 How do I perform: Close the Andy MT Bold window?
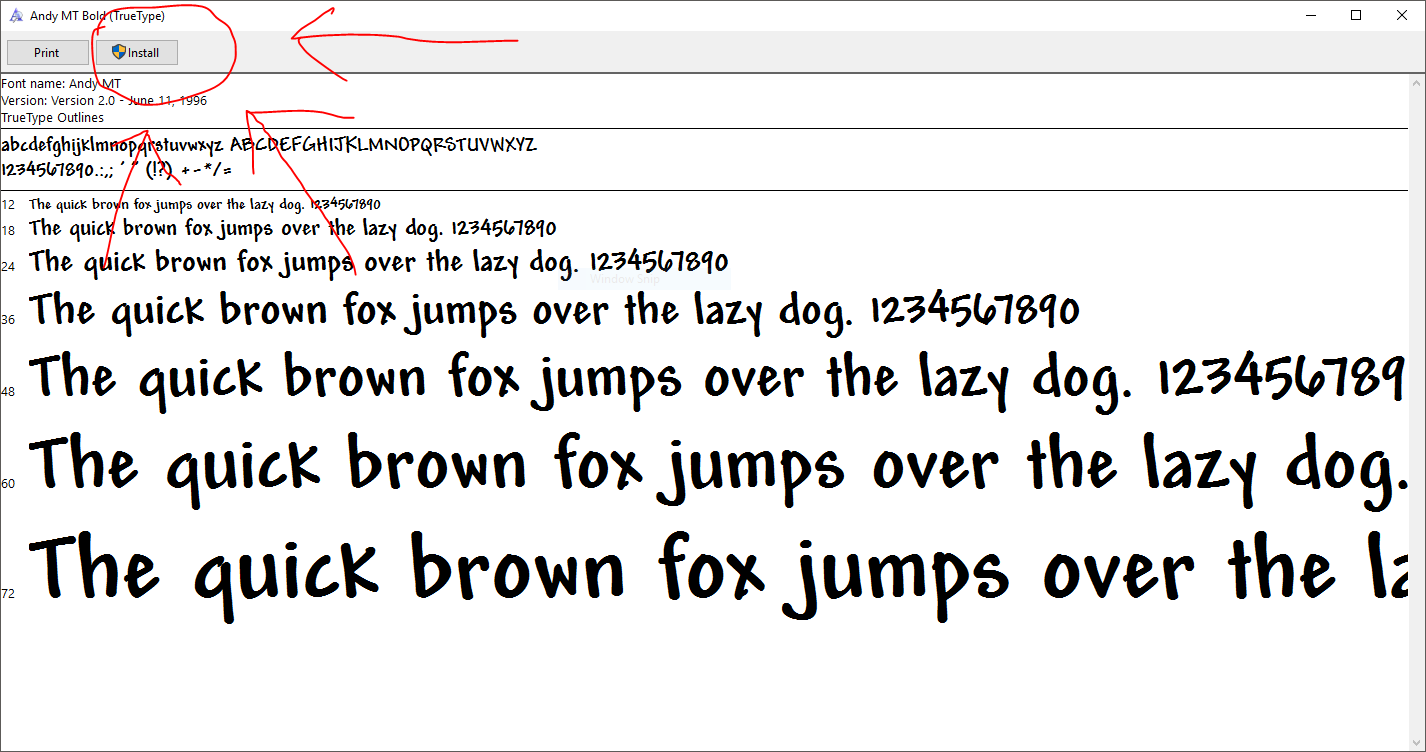point(1402,15)
